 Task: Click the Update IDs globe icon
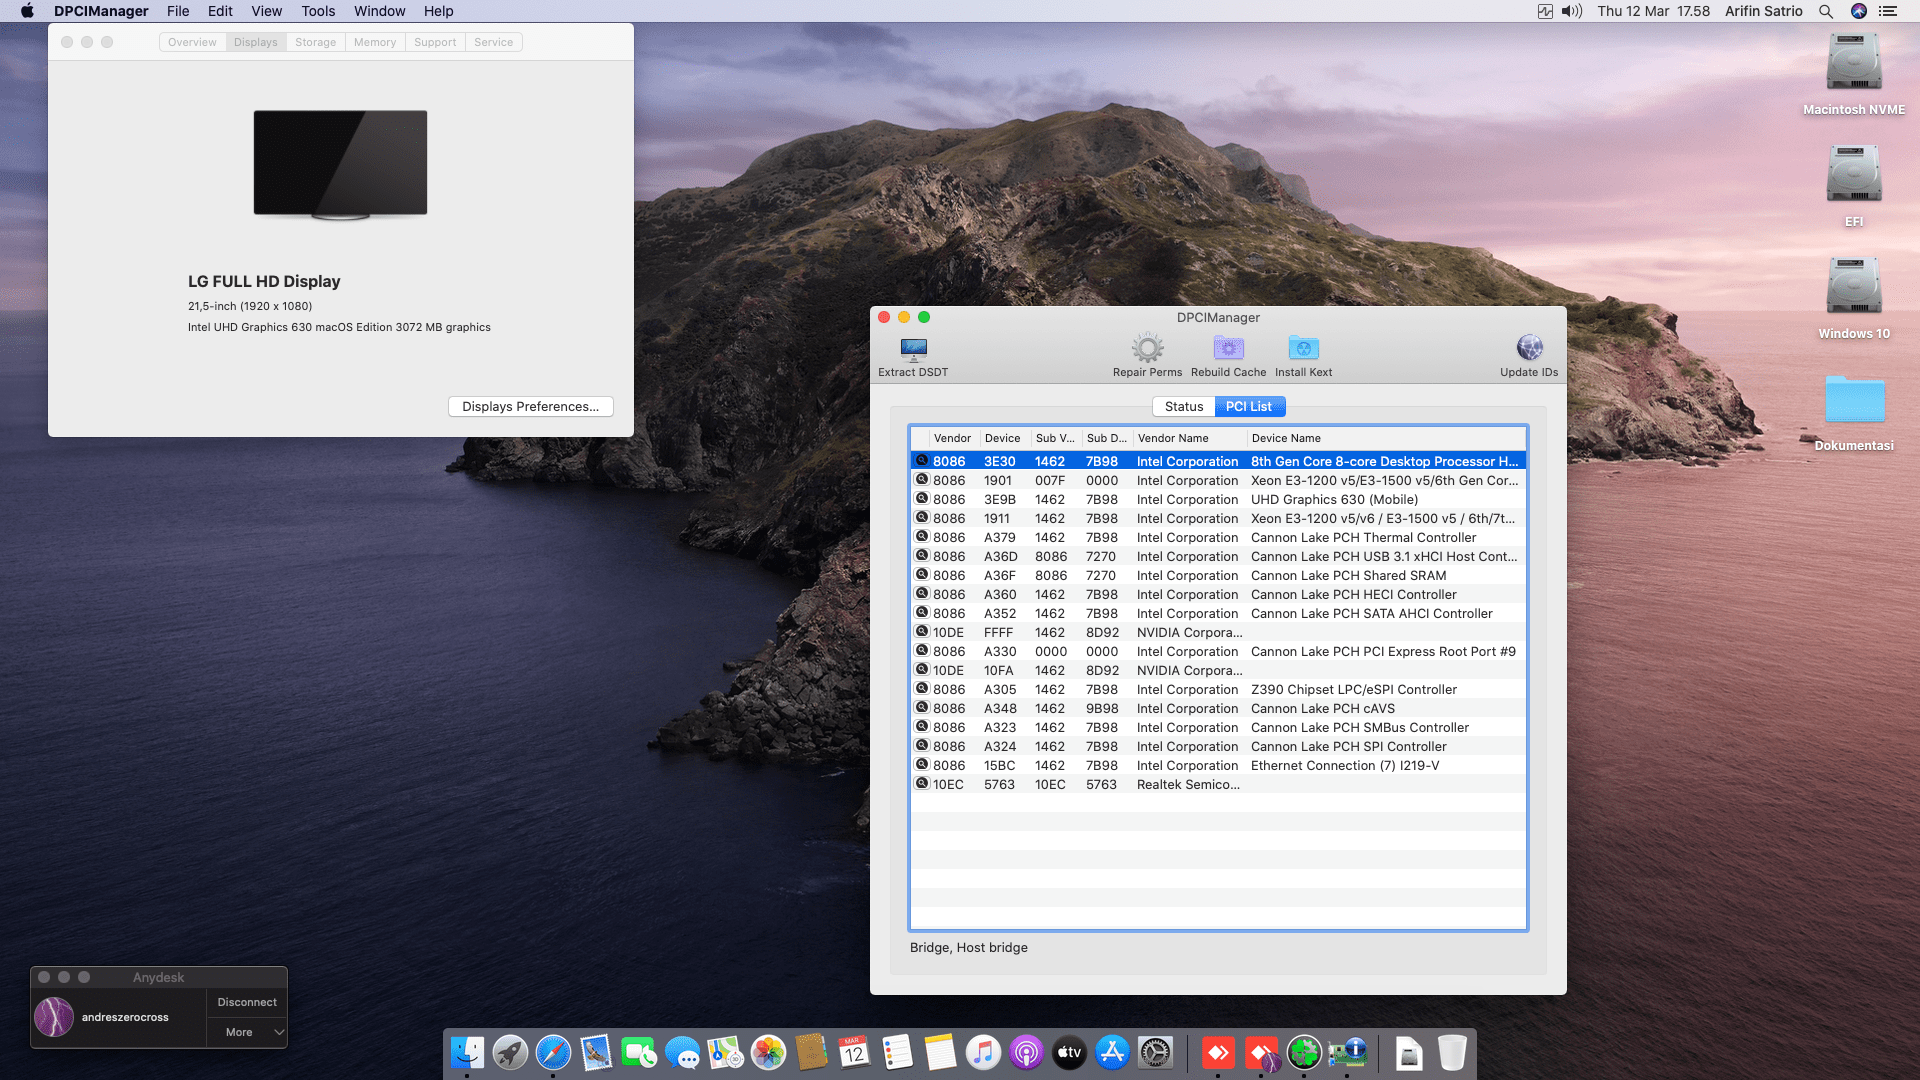tap(1529, 349)
